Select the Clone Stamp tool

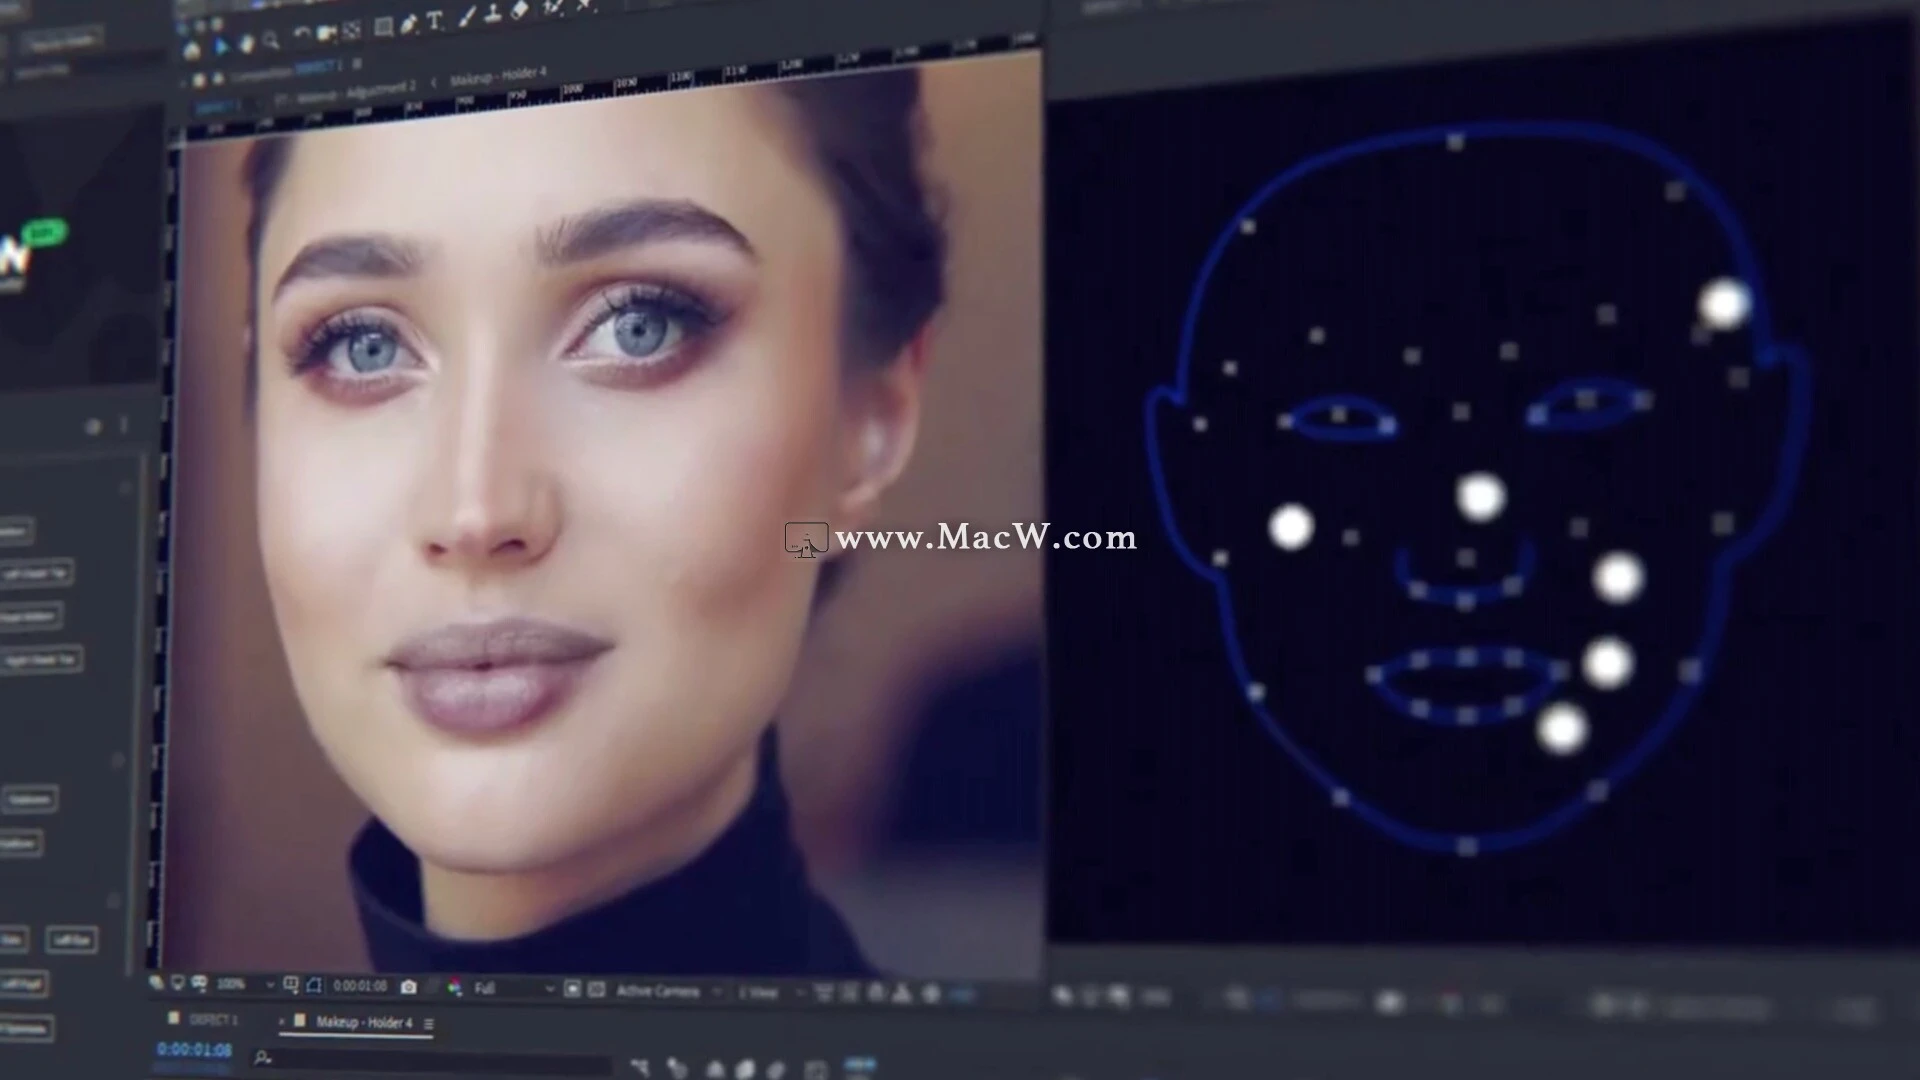pos(494,15)
